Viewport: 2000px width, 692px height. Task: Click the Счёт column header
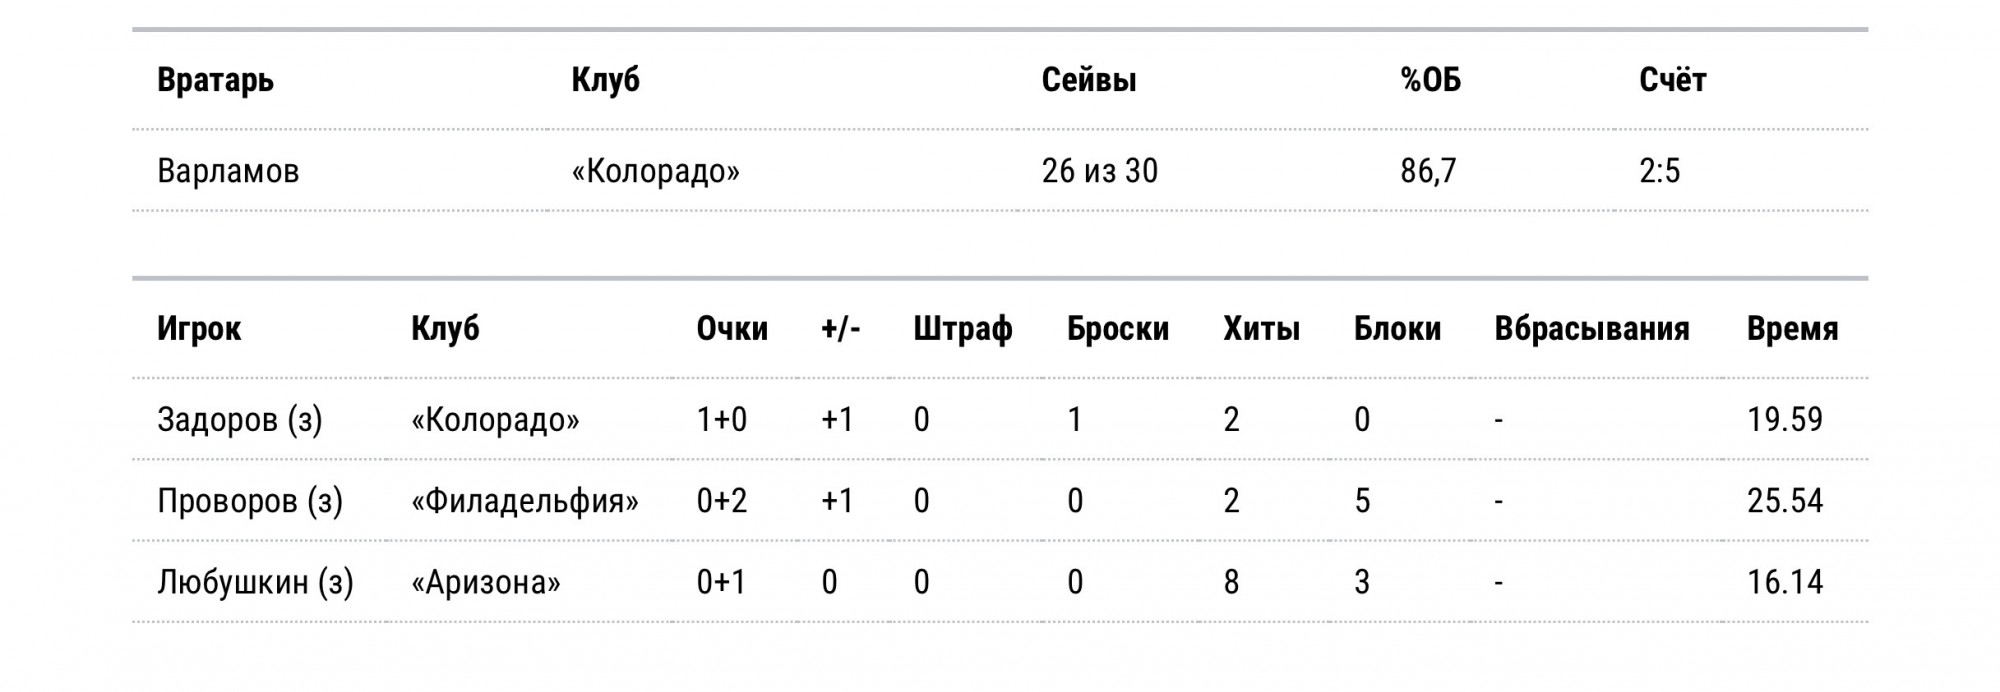coord(1672,80)
